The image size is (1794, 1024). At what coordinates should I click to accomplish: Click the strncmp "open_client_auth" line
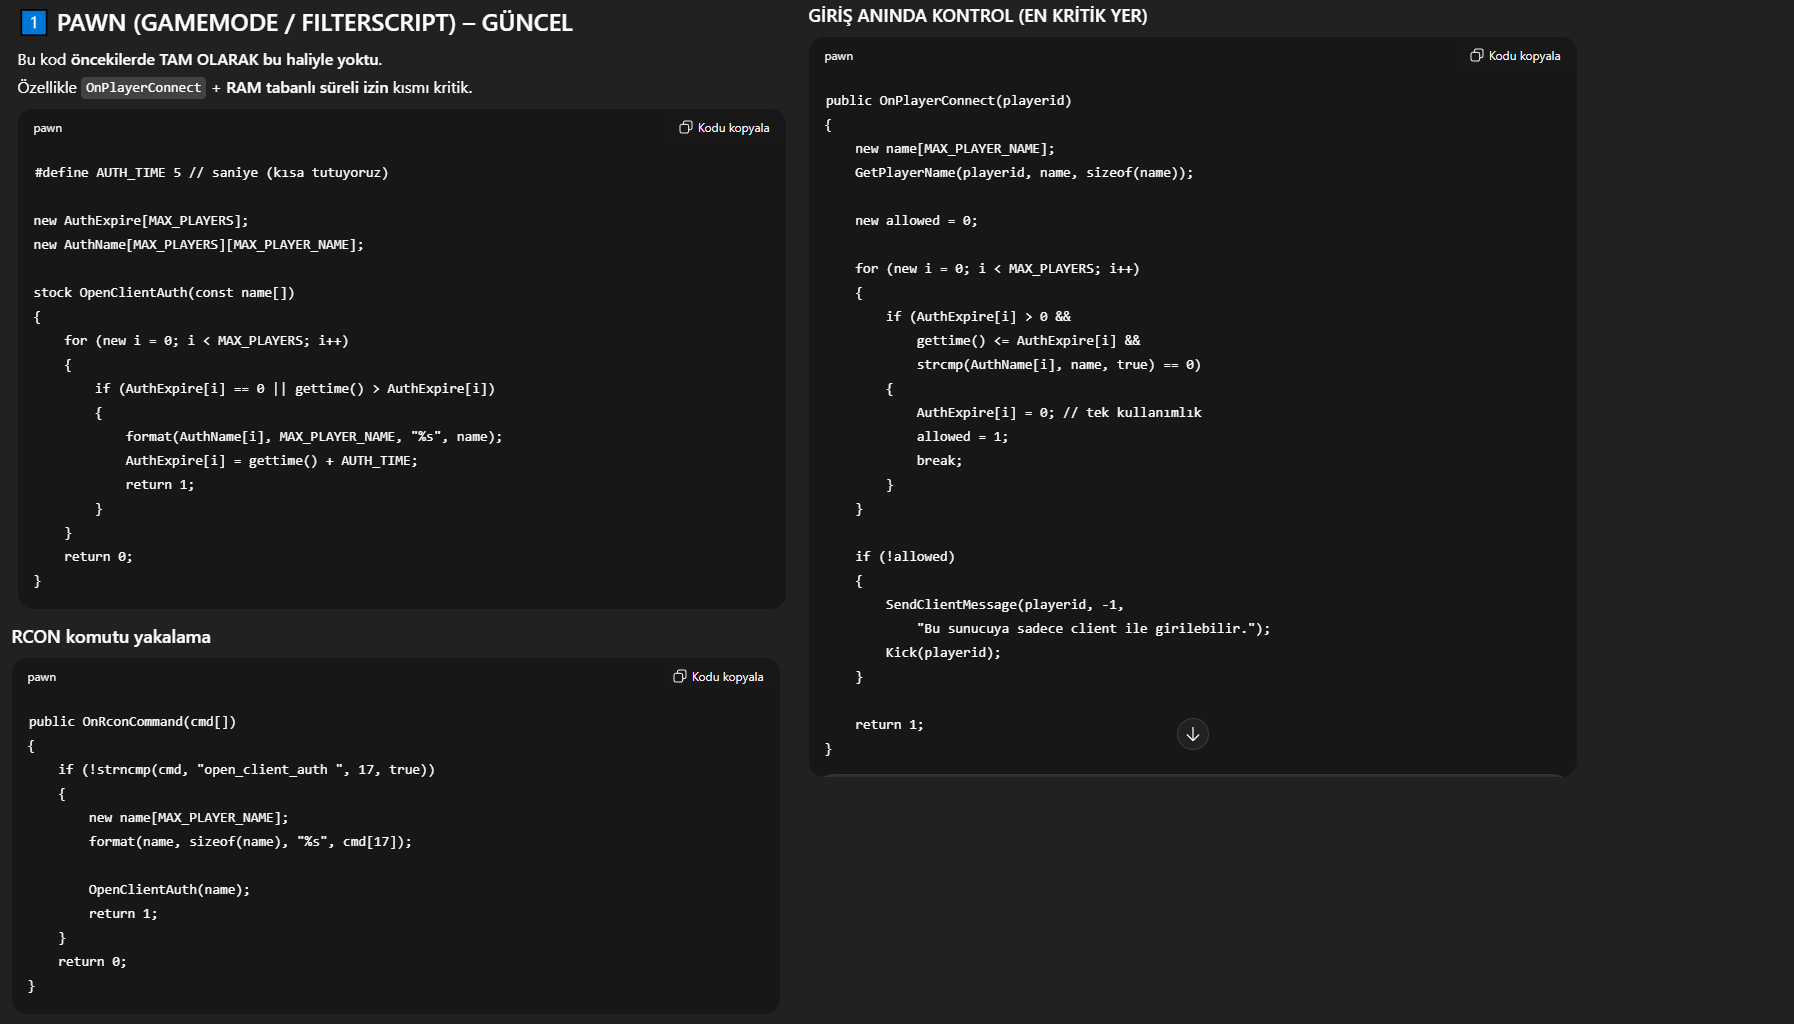tap(247, 770)
